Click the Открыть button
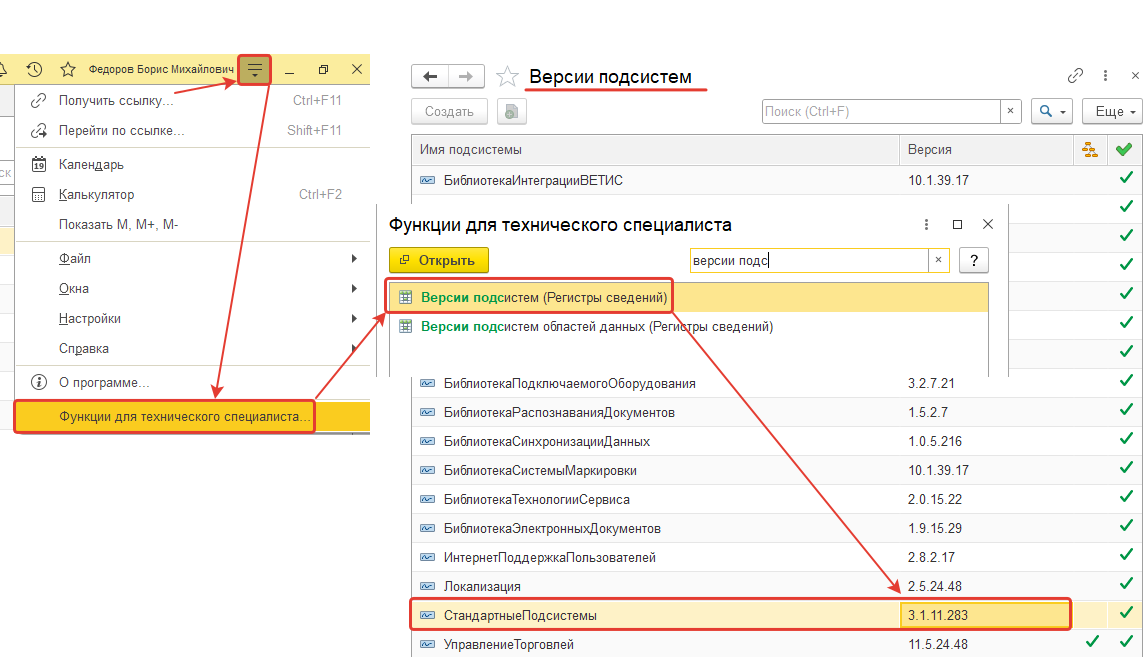This screenshot has width=1143, height=657. pos(439,260)
